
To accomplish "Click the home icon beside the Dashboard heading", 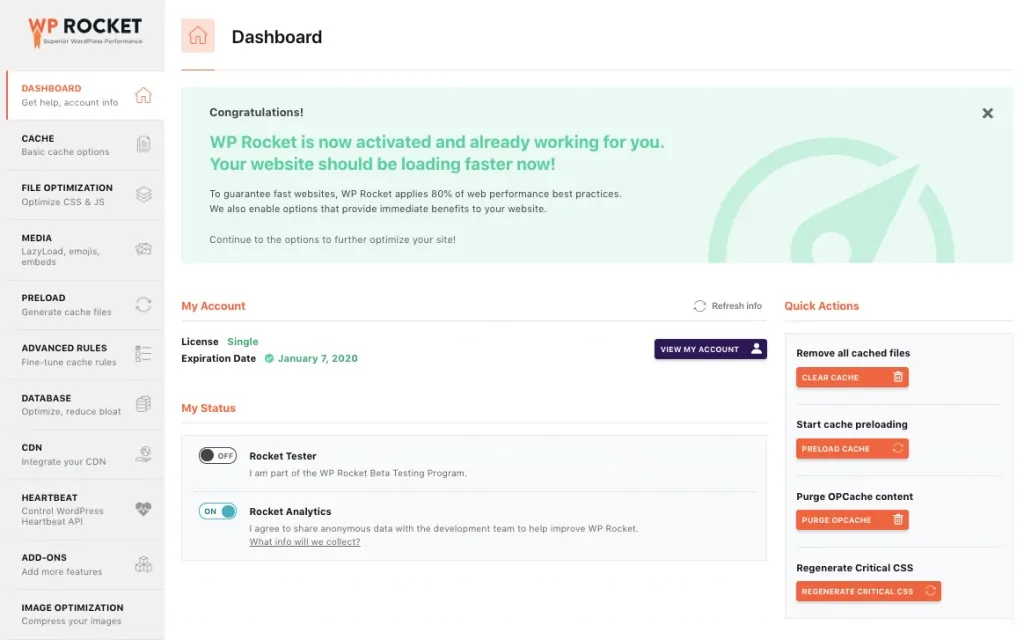I will (197, 36).
